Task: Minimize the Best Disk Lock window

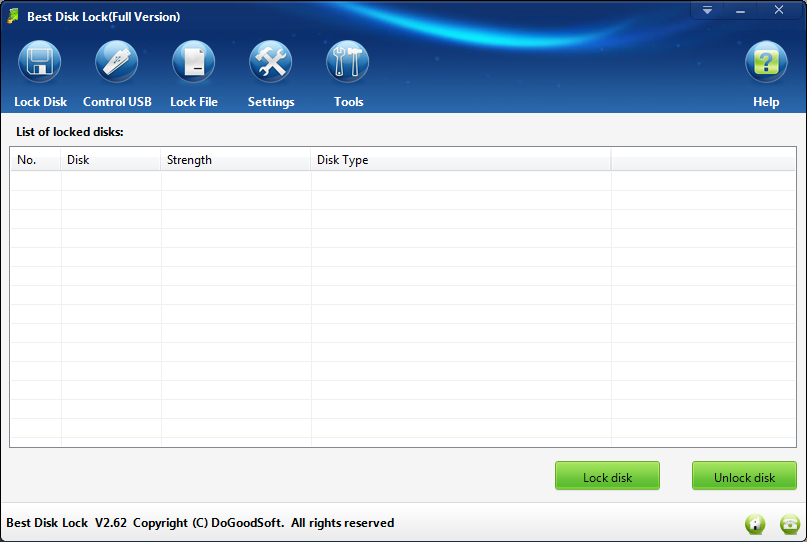Action: pos(741,10)
